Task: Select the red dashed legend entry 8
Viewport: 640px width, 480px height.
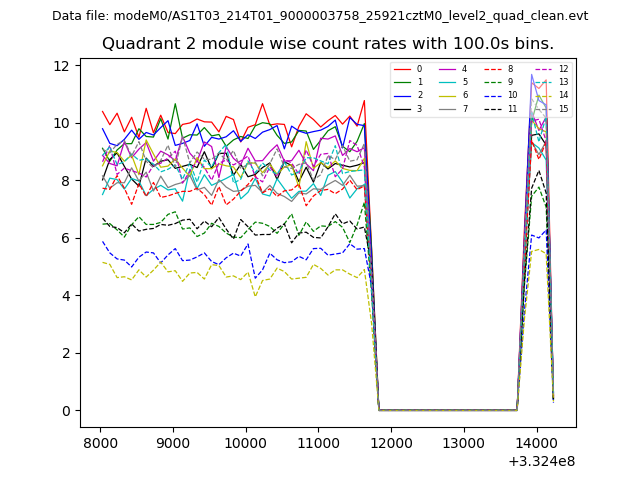Action: pyautogui.click(x=494, y=69)
